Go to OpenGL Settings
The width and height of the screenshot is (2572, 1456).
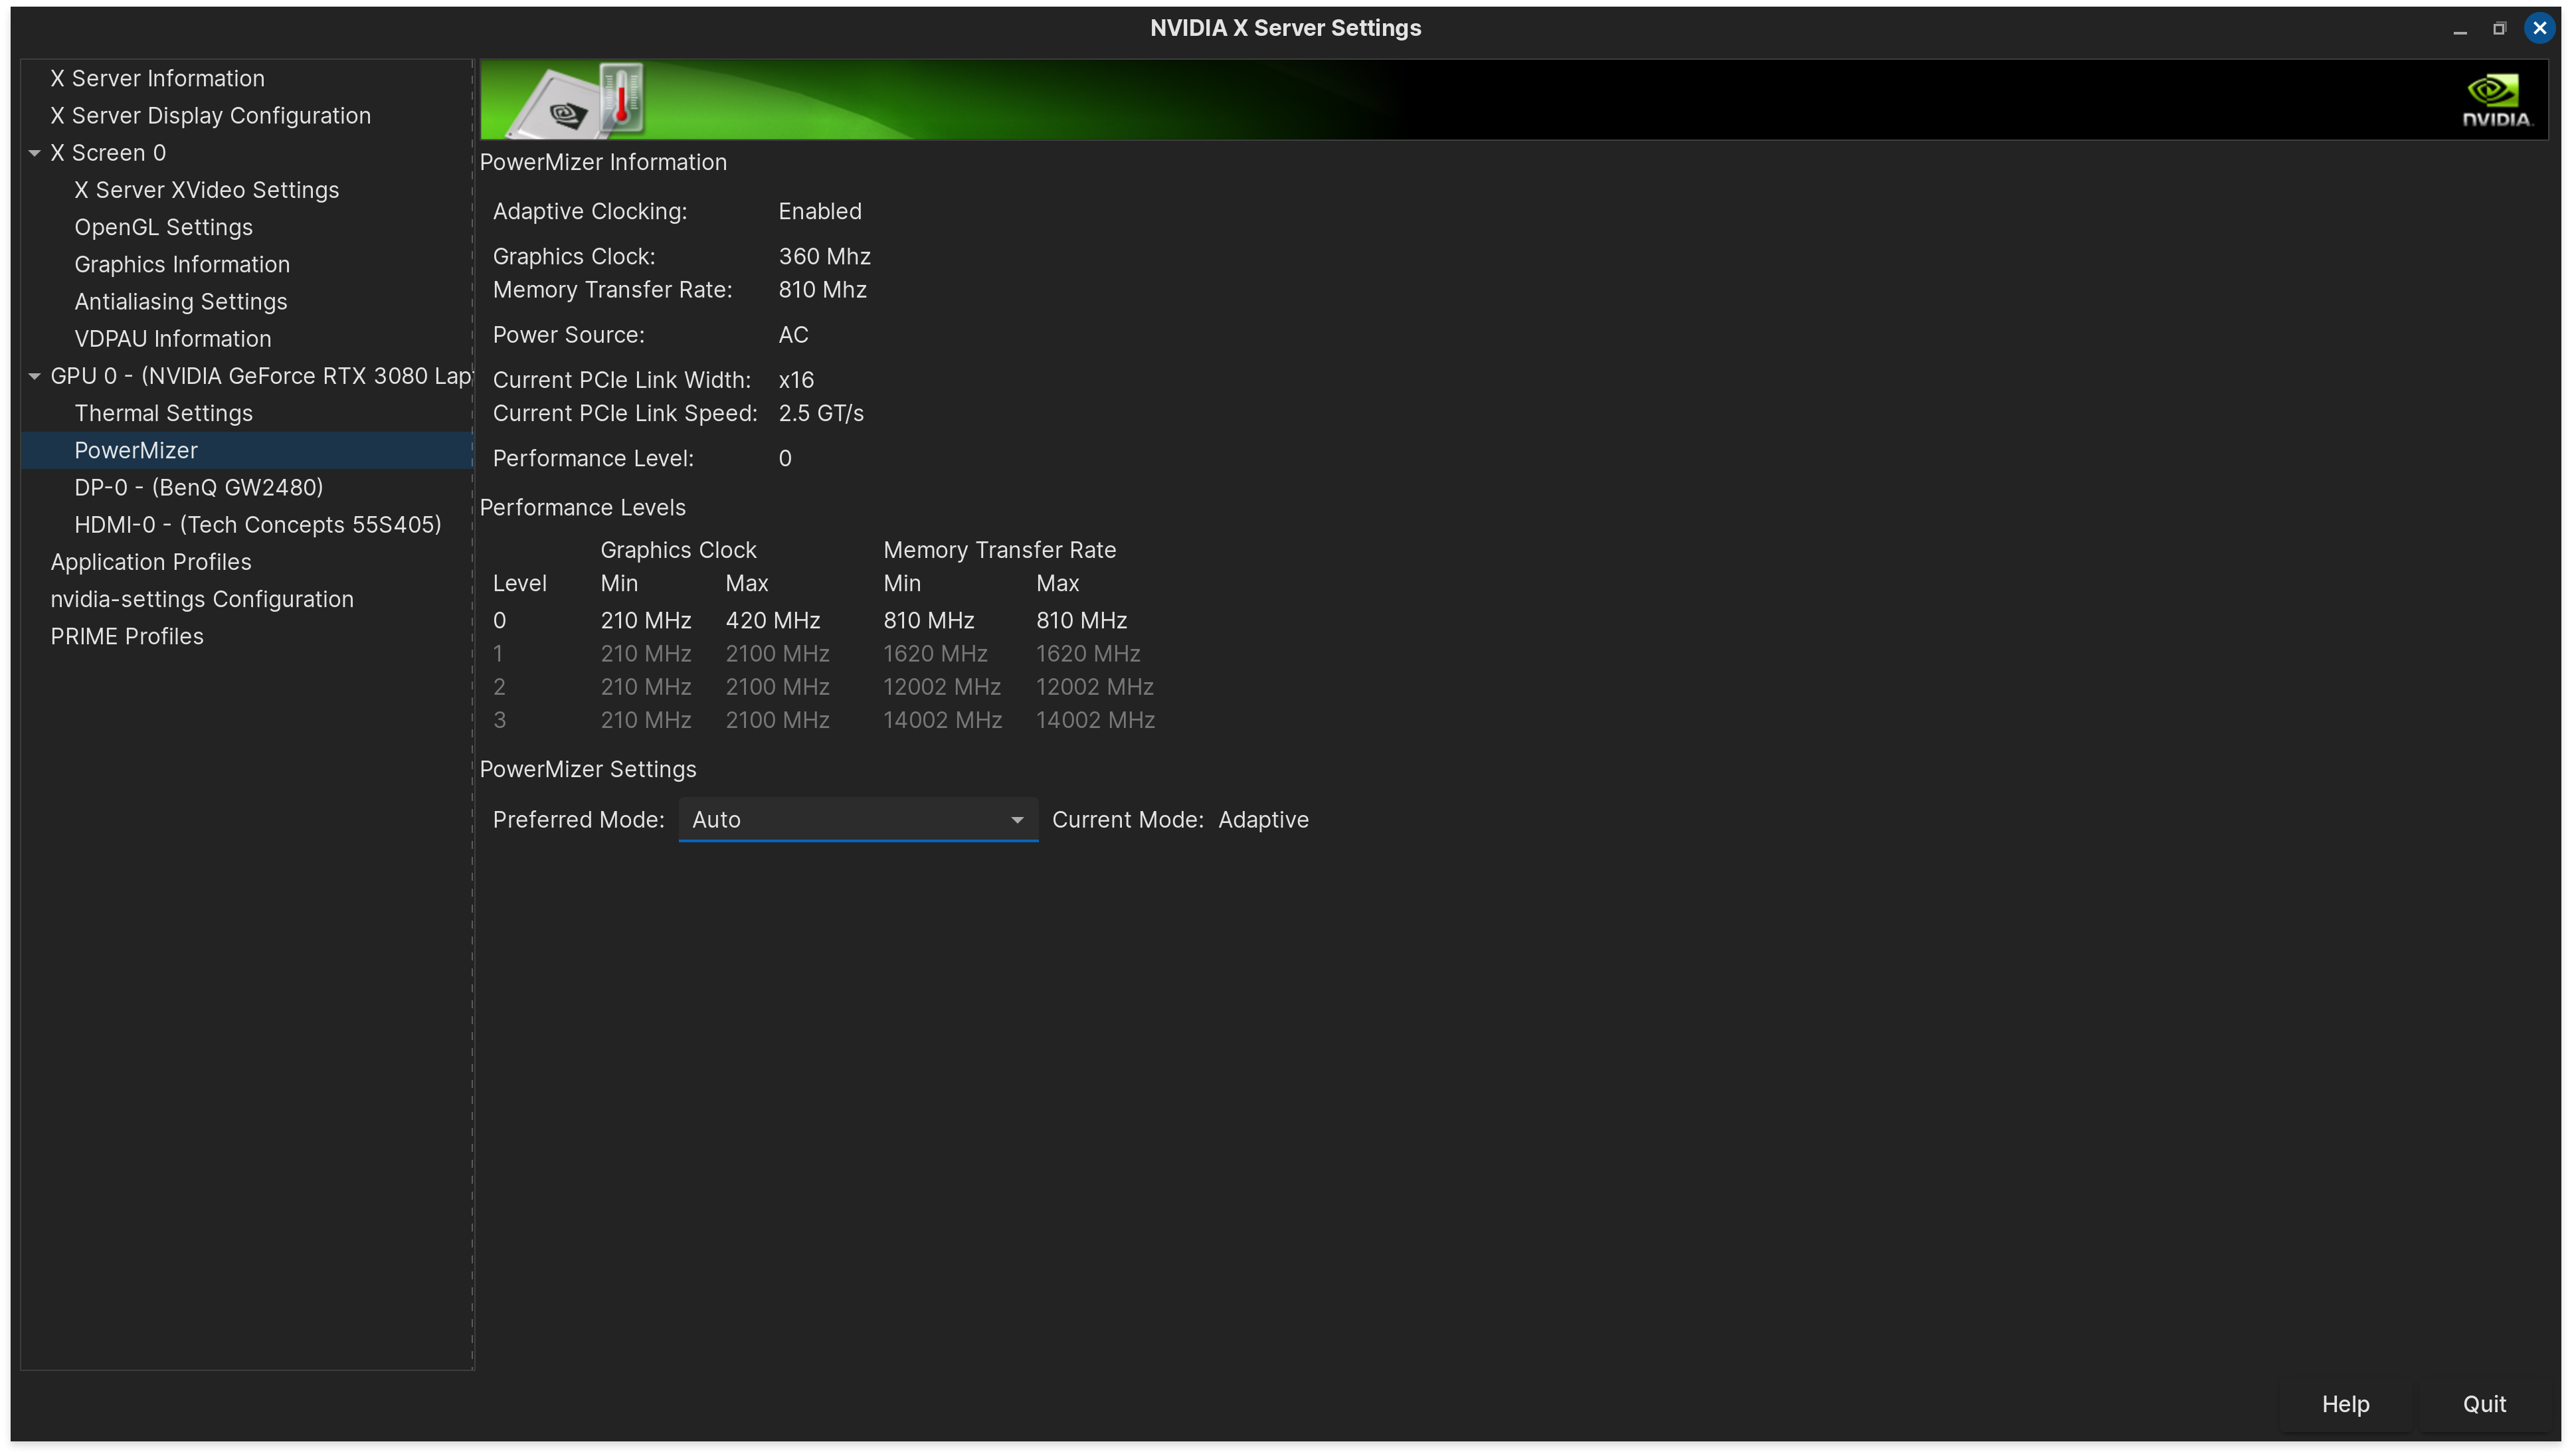[x=164, y=227]
